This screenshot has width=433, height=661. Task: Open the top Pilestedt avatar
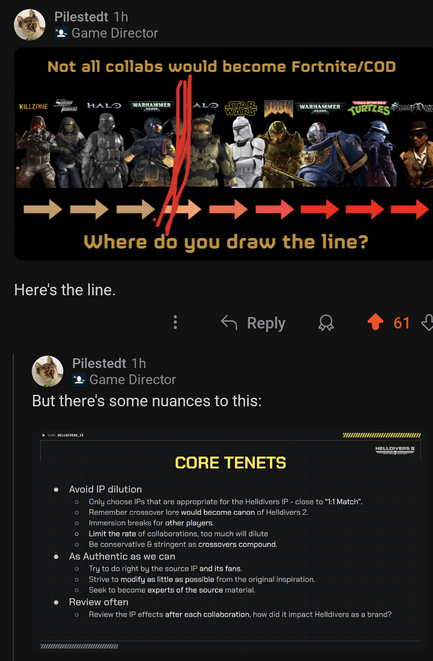tap(30, 25)
